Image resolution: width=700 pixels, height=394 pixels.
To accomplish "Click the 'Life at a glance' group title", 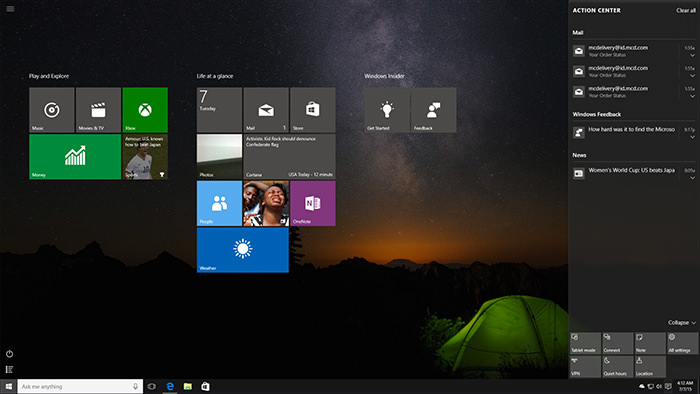I will pyautogui.click(x=215, y=76).
